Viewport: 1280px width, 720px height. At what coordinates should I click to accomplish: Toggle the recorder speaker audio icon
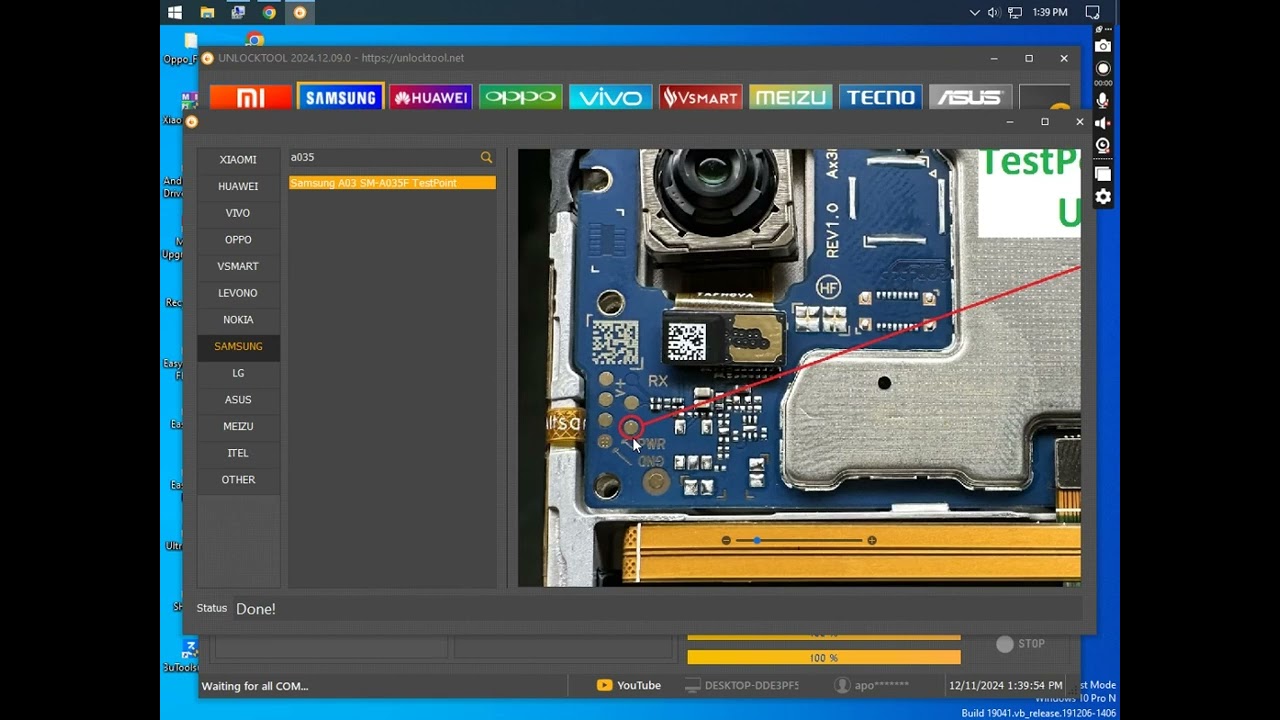point(1103,122)
